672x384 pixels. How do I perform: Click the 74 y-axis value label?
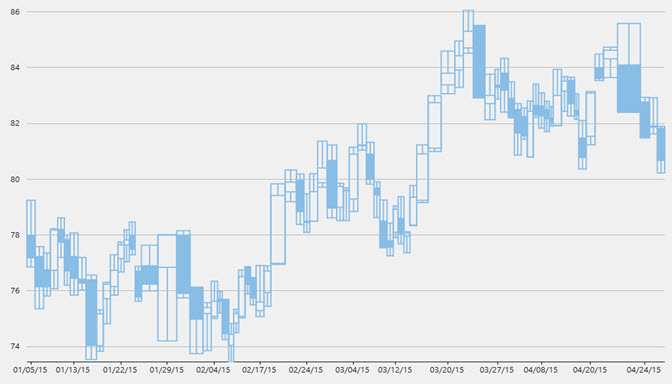(15, 347)
